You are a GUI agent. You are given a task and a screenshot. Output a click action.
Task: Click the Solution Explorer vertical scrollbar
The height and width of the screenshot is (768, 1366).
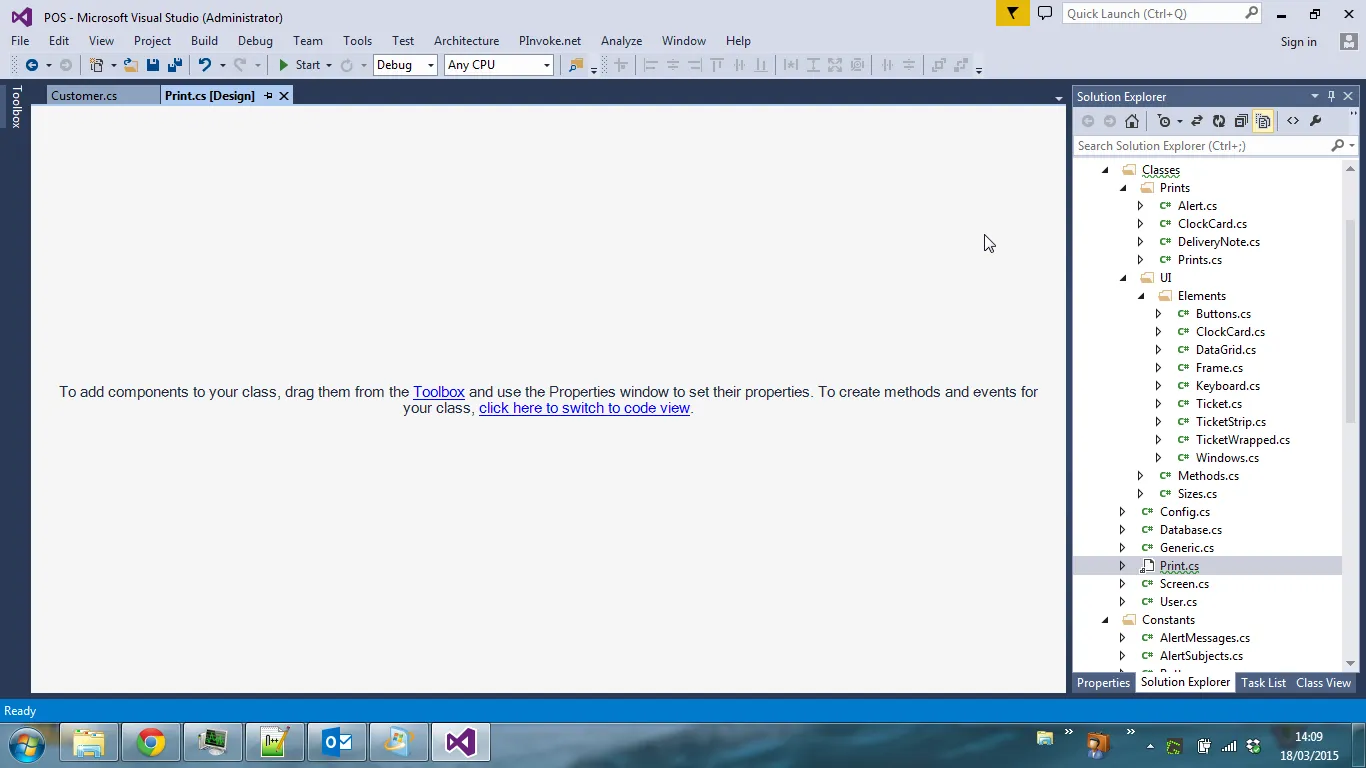(1350, 320)
